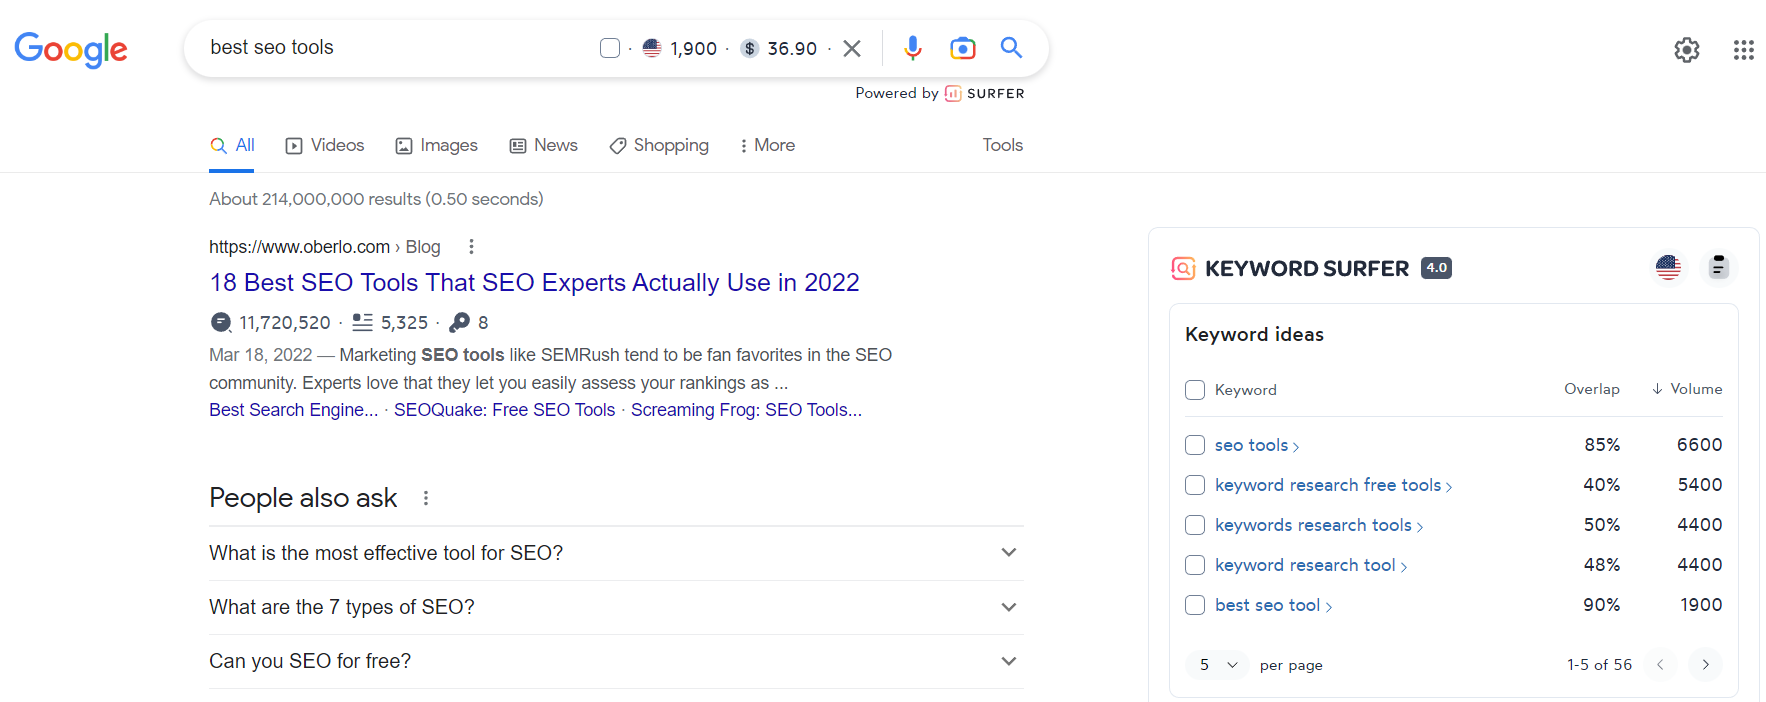Click the word count icon showing 5,325

(x=362, y=322)
